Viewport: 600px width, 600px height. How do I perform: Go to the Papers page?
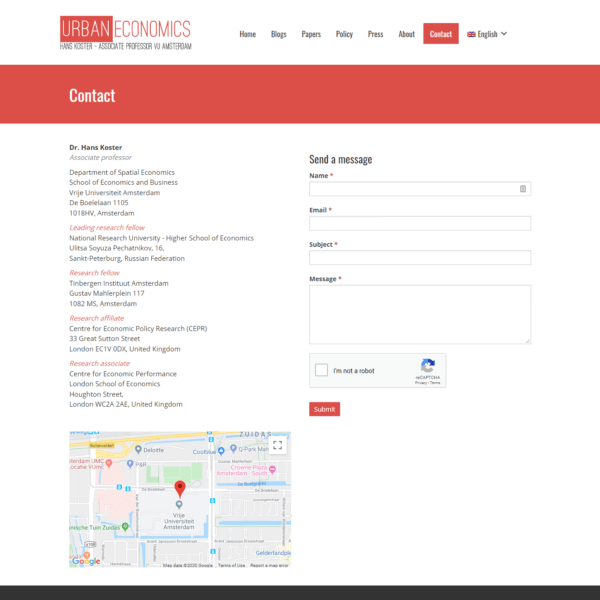(311, 34)
